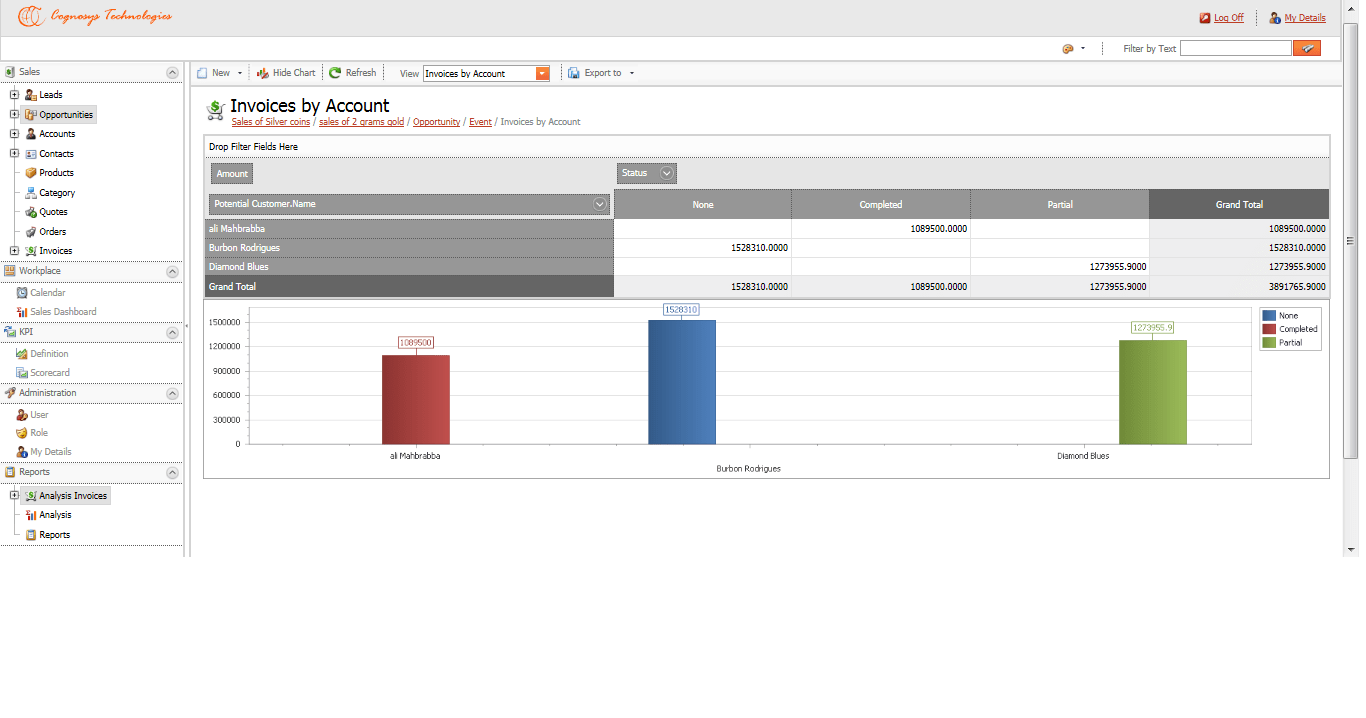Expand the Leads tree node
The image size is (1366, 718).
(x=14, y=95)
